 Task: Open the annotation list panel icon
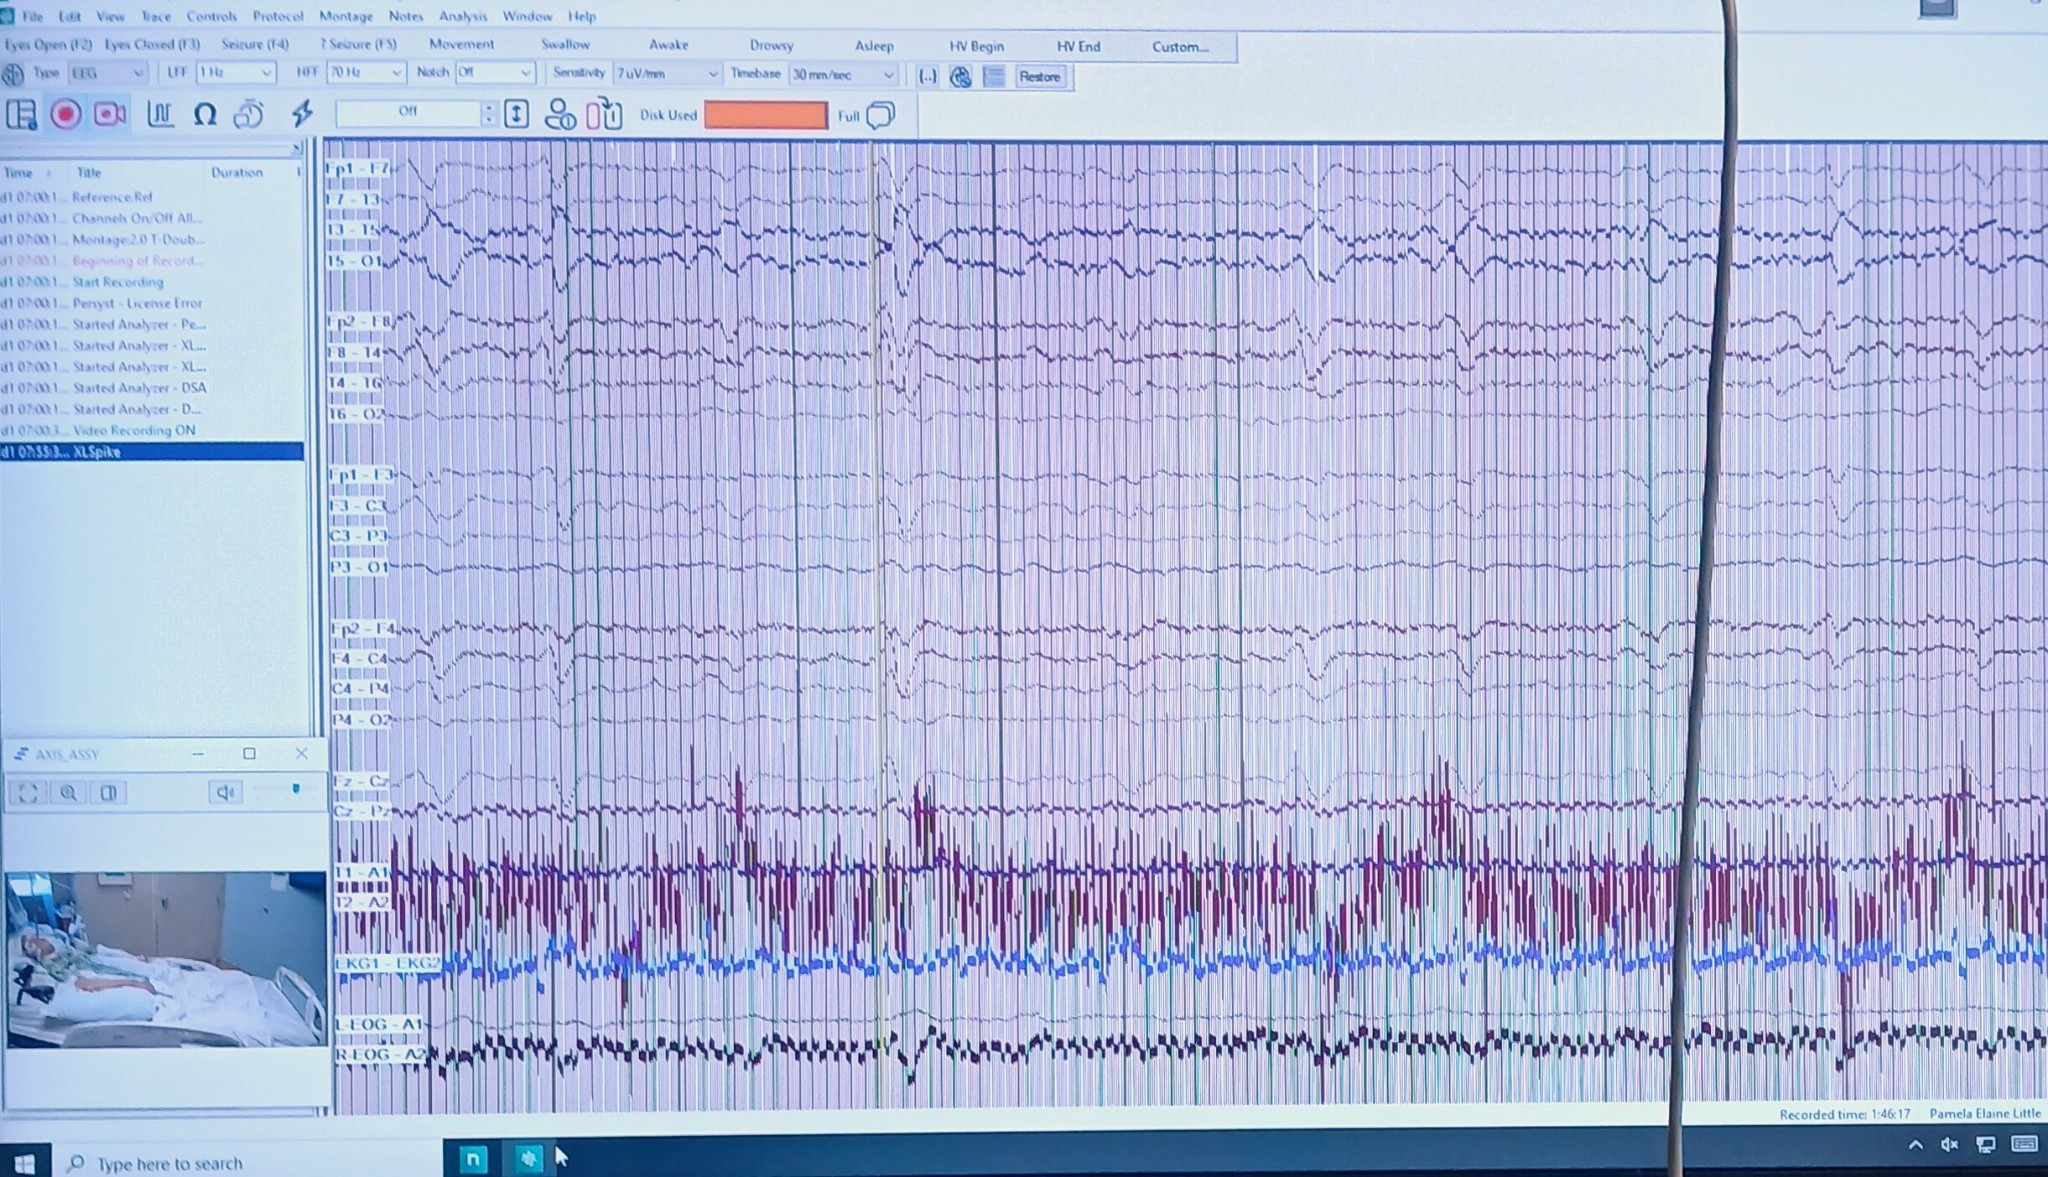tap(21, 115)
